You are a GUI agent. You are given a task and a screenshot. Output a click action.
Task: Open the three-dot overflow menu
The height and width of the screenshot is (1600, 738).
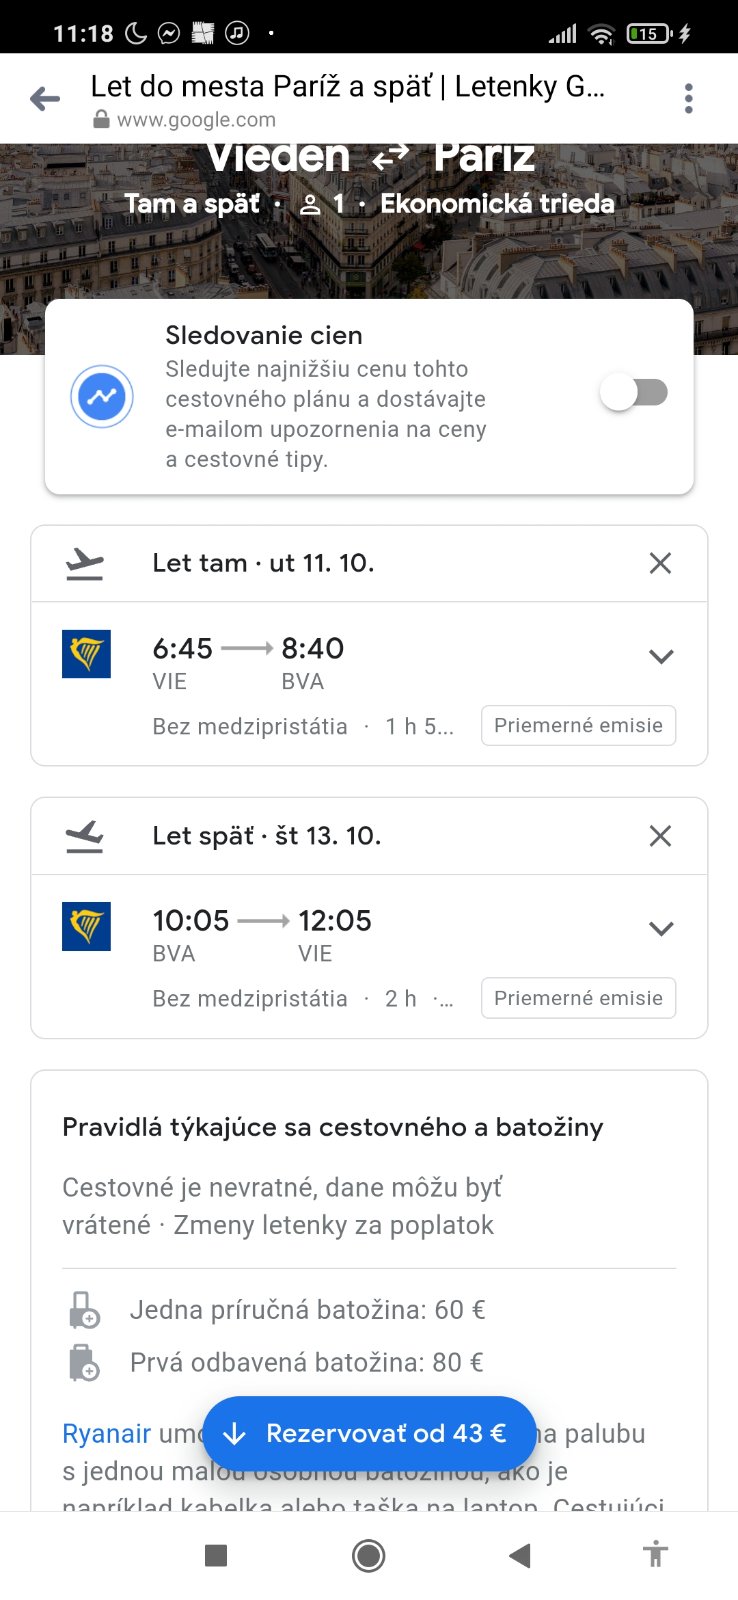(x=688, y=98)
